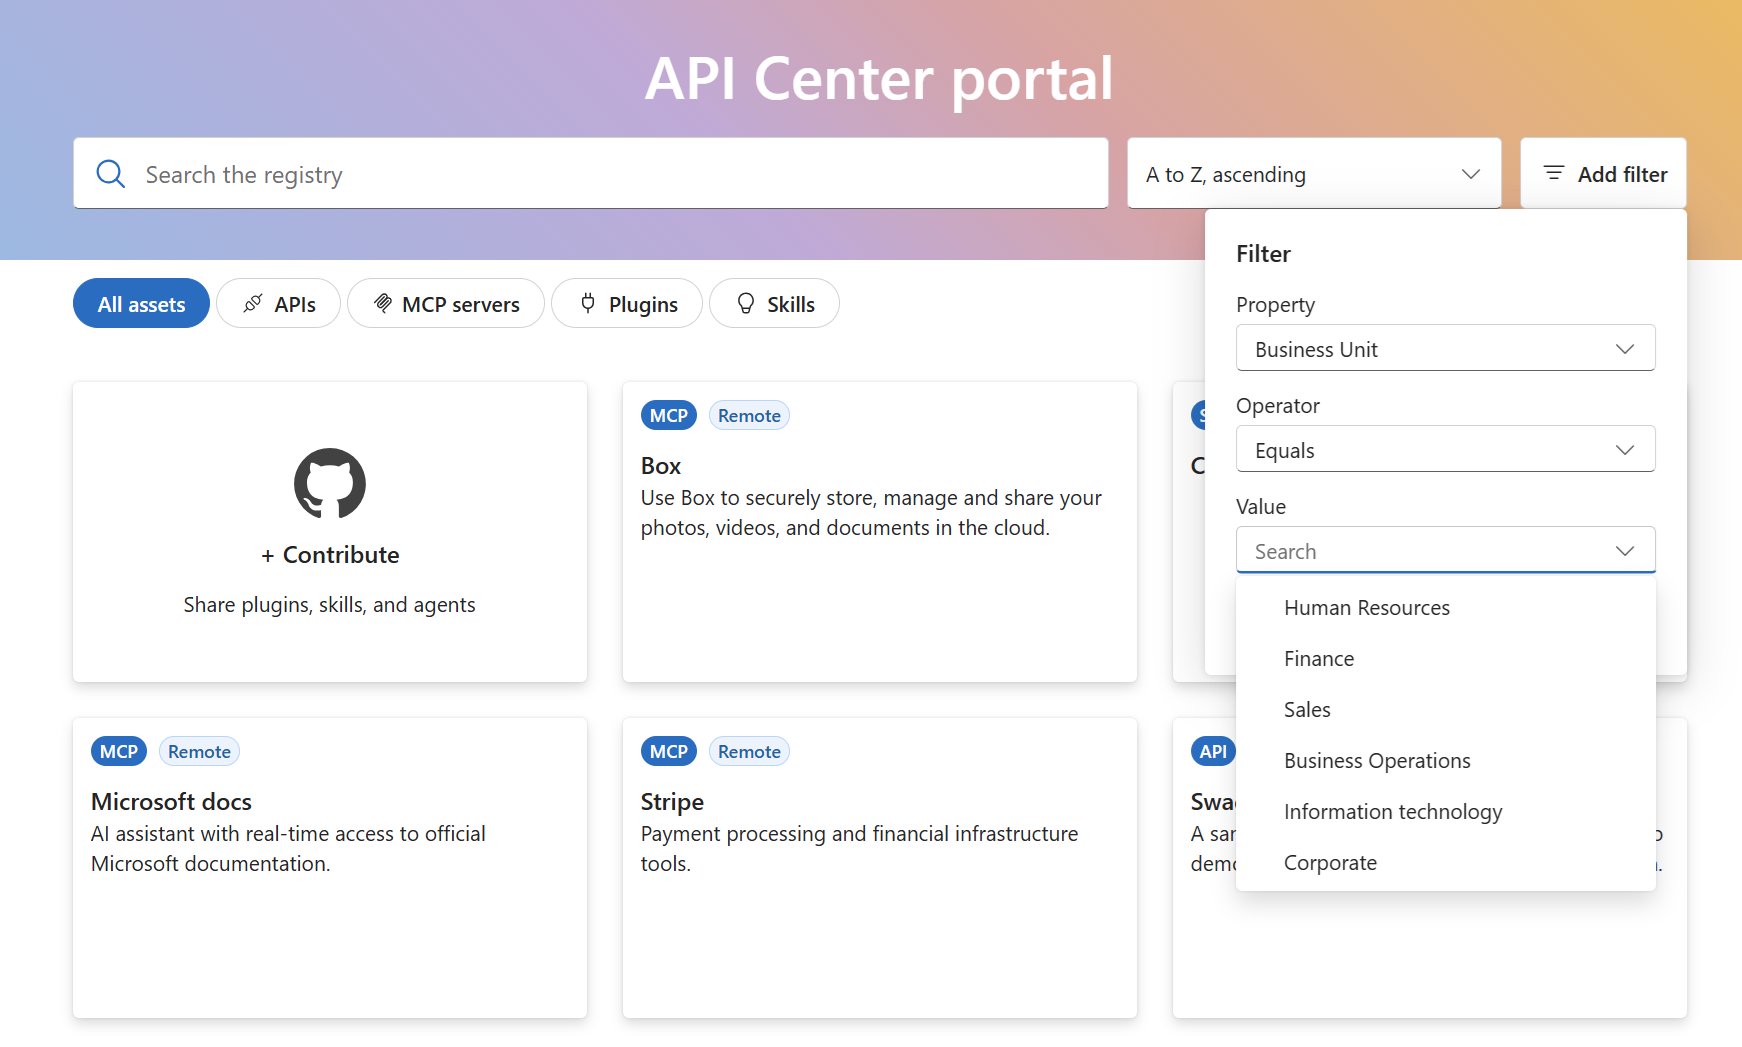The image size is (1742, 1047).
Task: Choose the Finance option
Action: point(1445,658)
